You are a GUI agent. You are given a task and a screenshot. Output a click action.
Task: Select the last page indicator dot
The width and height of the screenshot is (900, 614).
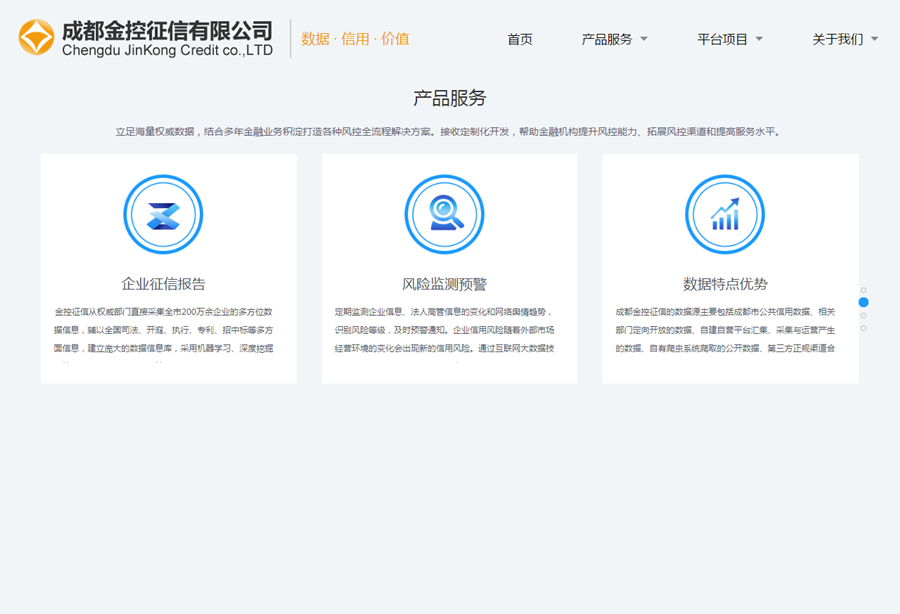pyautogui.click(x=864, y=328)
